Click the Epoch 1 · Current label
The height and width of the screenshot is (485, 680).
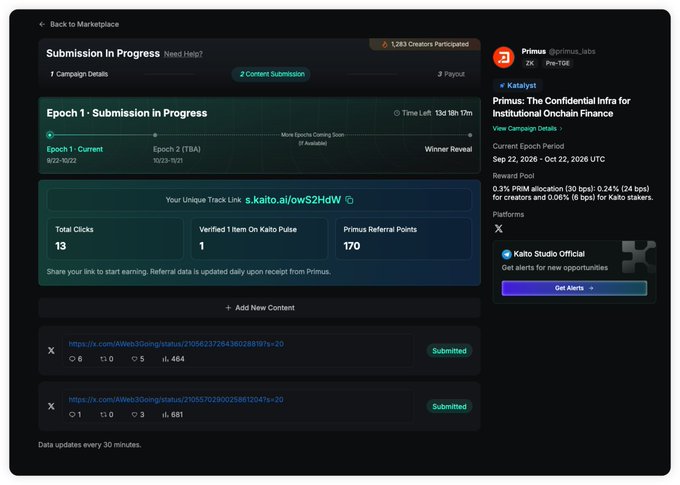click(75, 149)
